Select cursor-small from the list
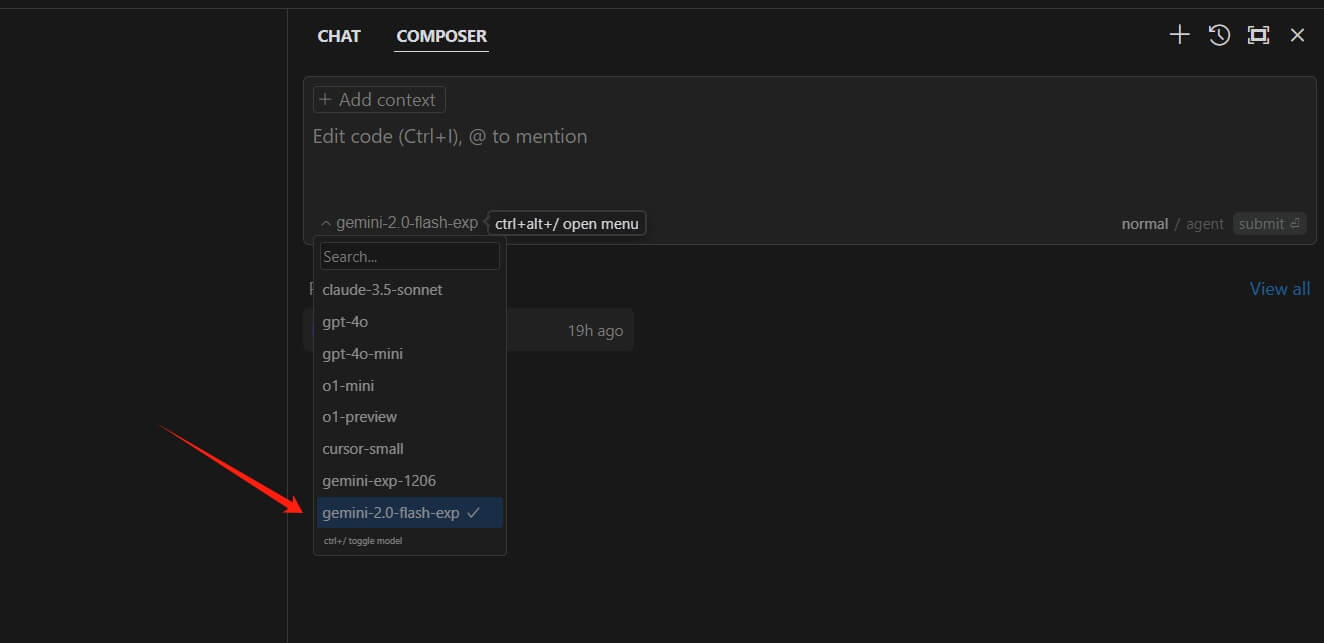This screenshot has width=1324, height=643. coord(362,448)
